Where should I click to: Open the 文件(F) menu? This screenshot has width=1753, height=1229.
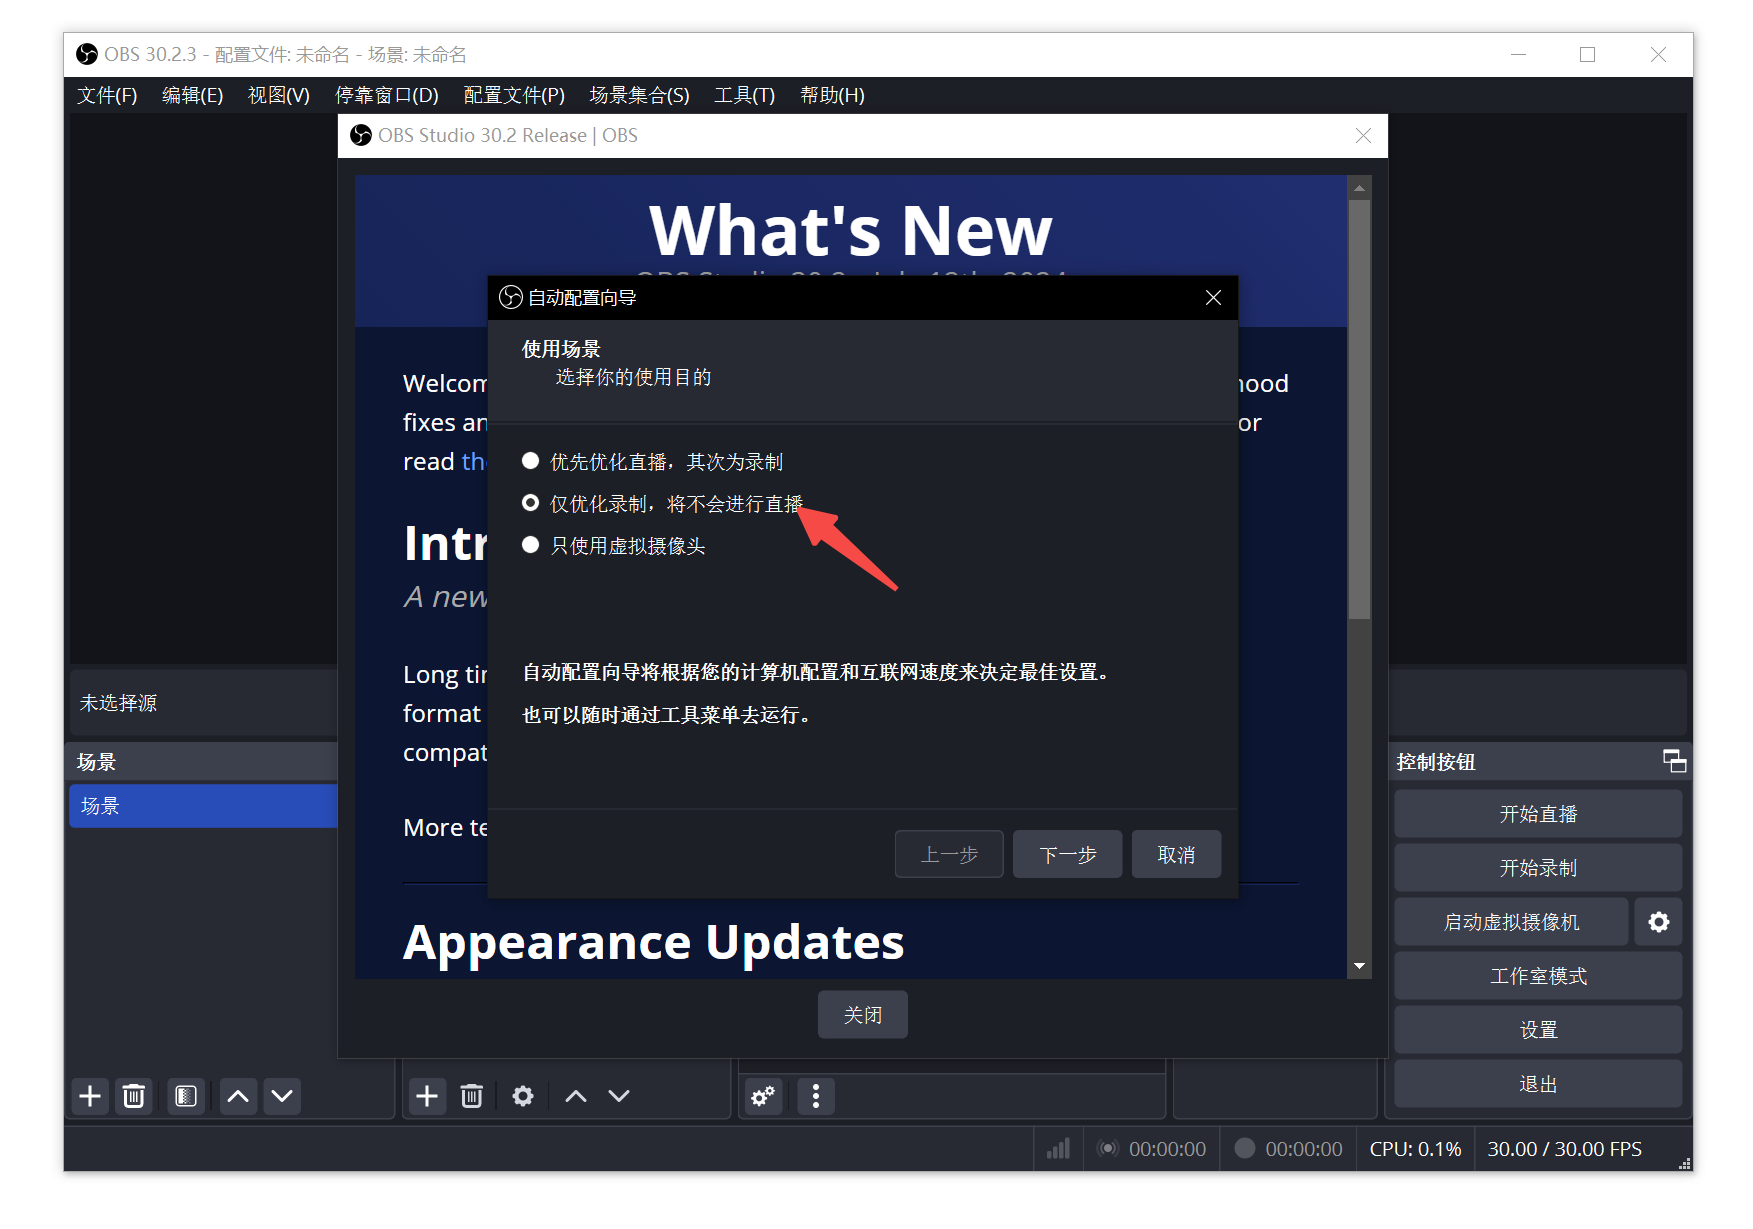(x=107, y=95)
